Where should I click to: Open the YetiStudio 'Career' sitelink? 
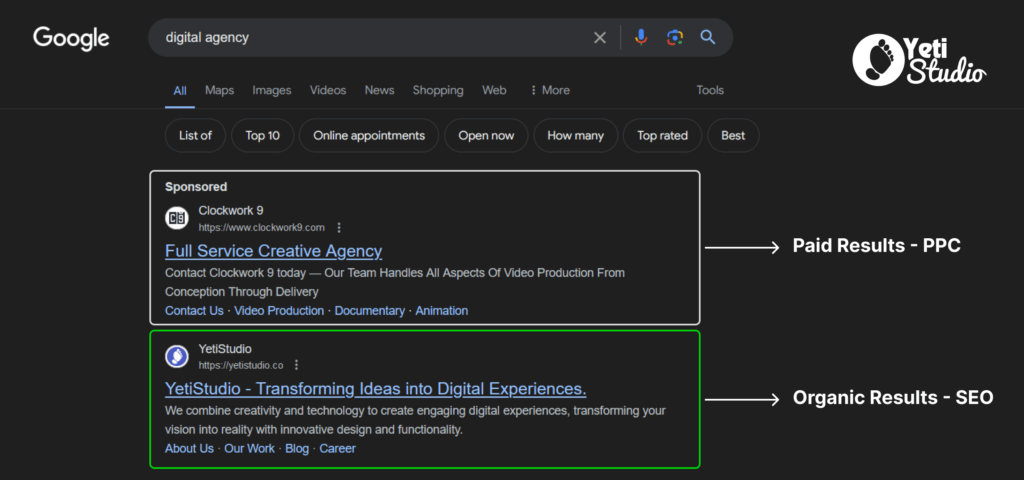click(x=338, y=449)
